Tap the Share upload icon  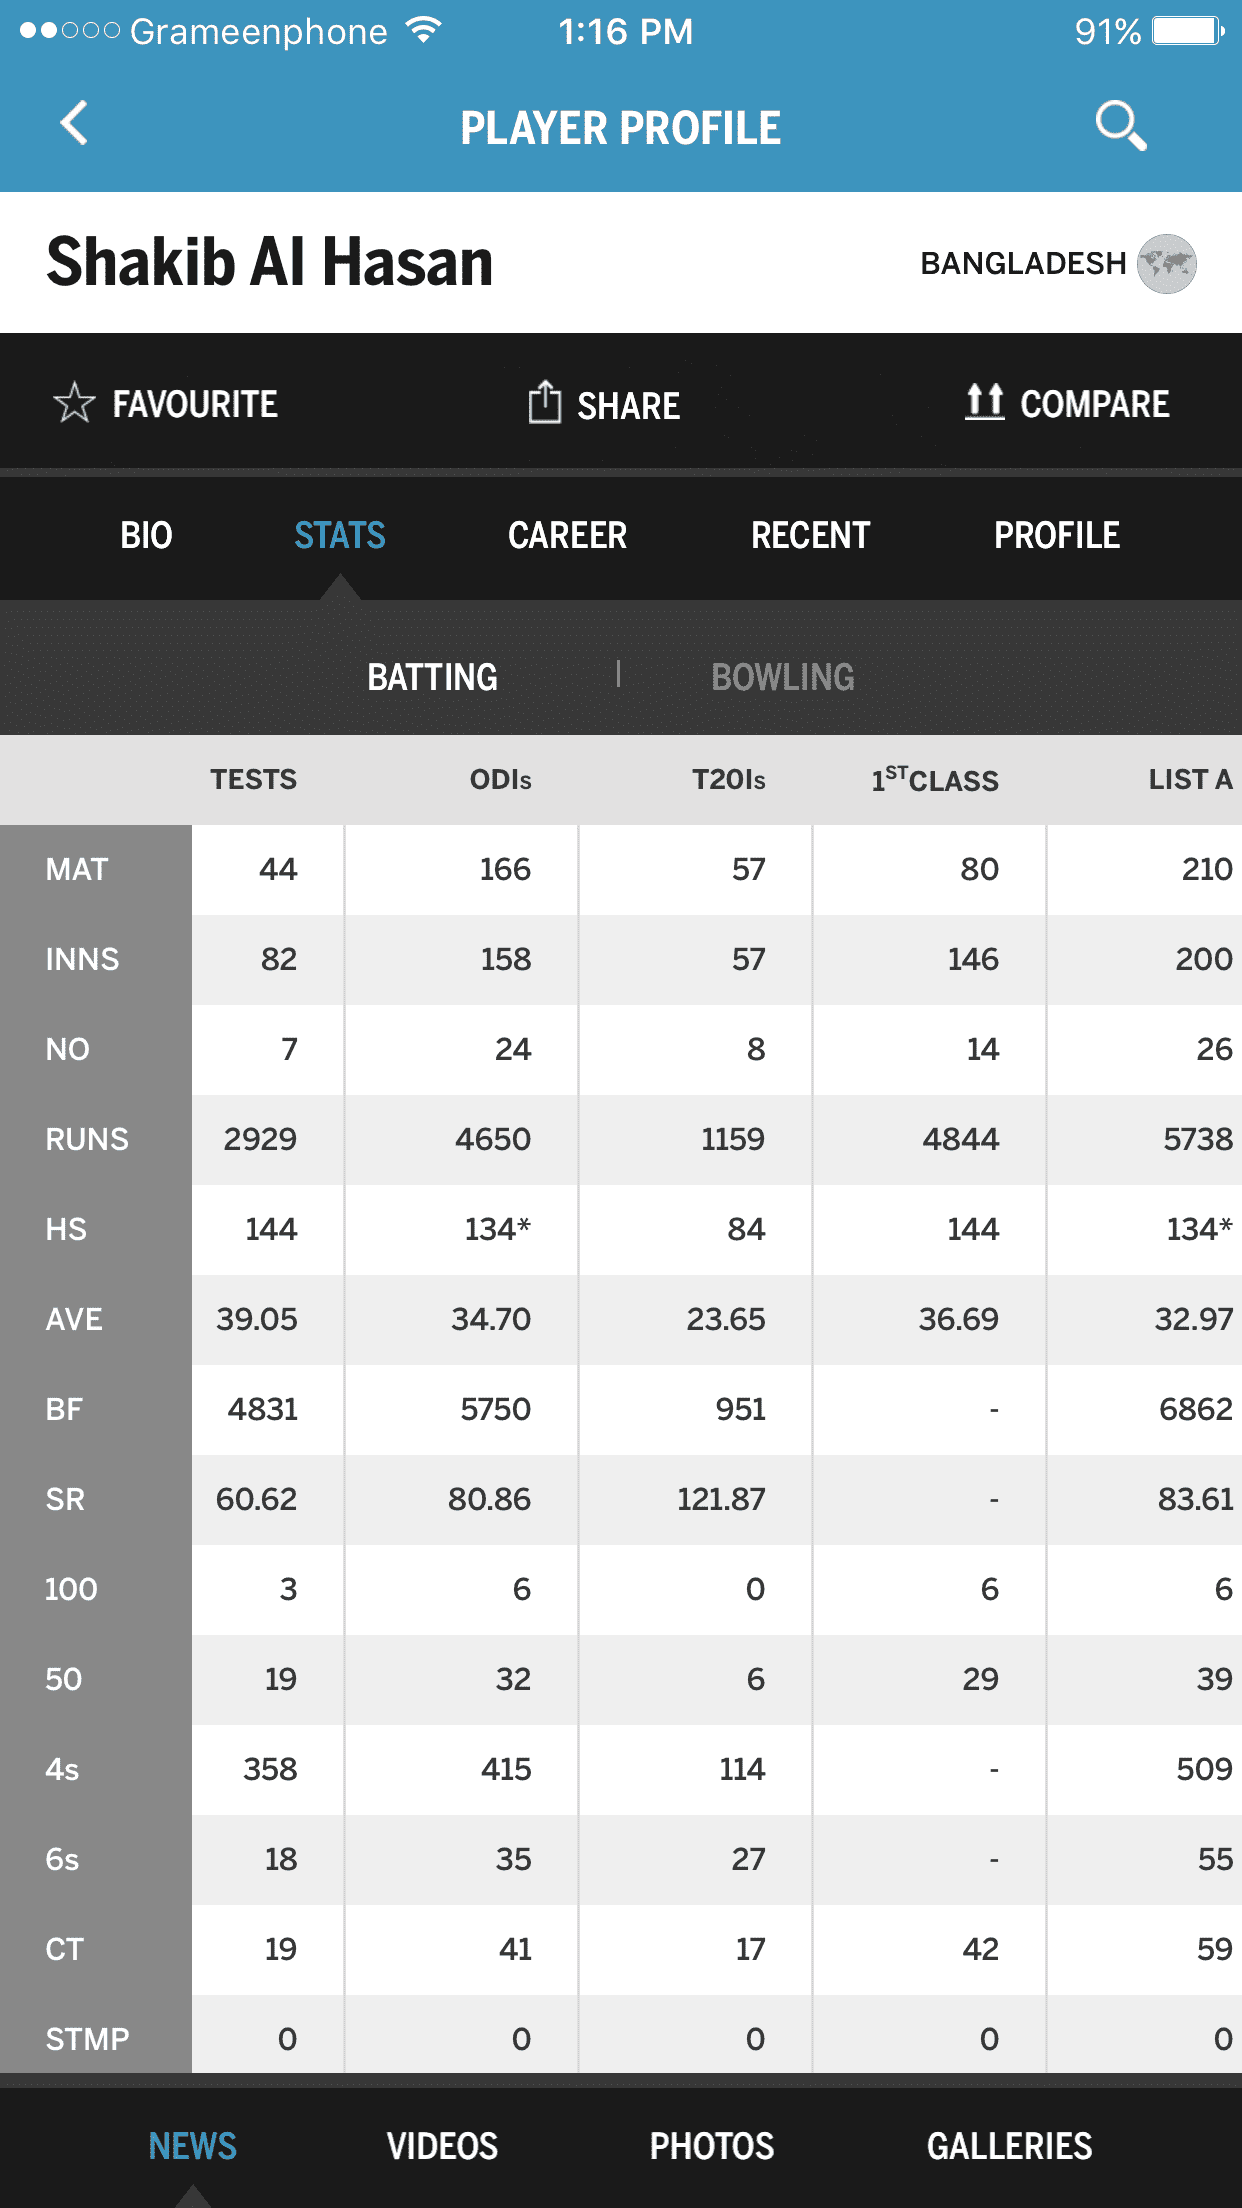click(545, 402)
